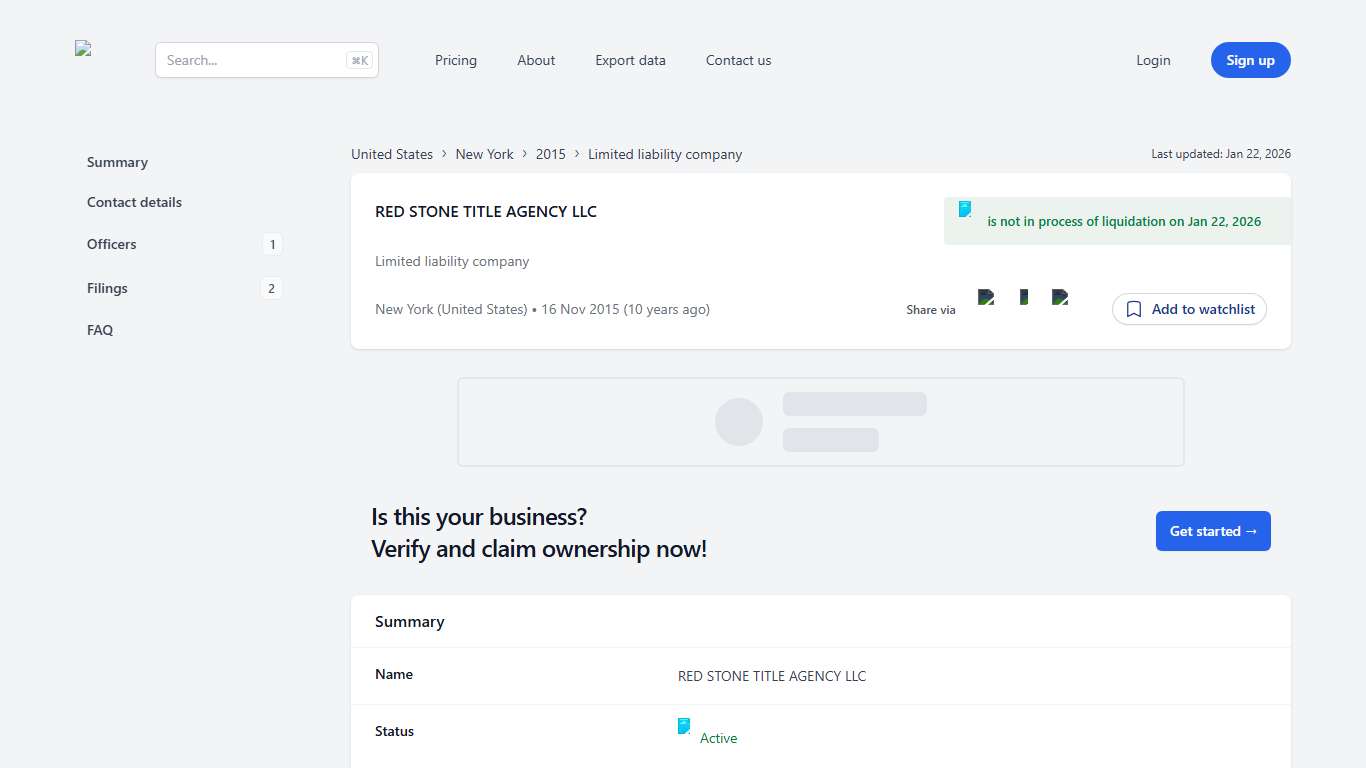Focus the Search input field
The width and height of the screenshot is (1366, 768).
point(252,60)
